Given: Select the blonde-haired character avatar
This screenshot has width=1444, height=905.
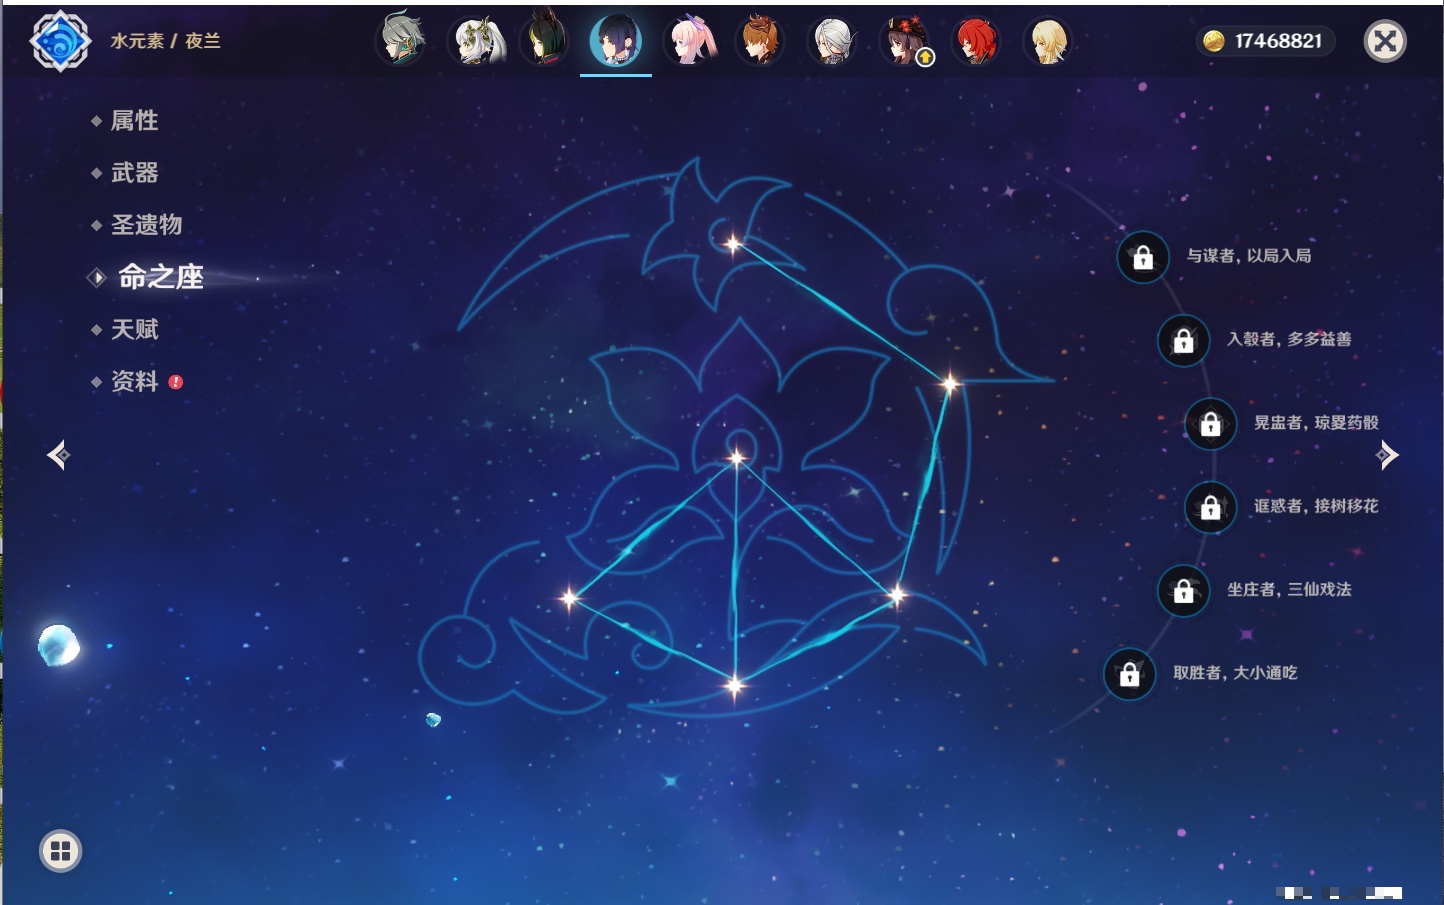Looking at the screenshot, I should [x=1048, y=40].
